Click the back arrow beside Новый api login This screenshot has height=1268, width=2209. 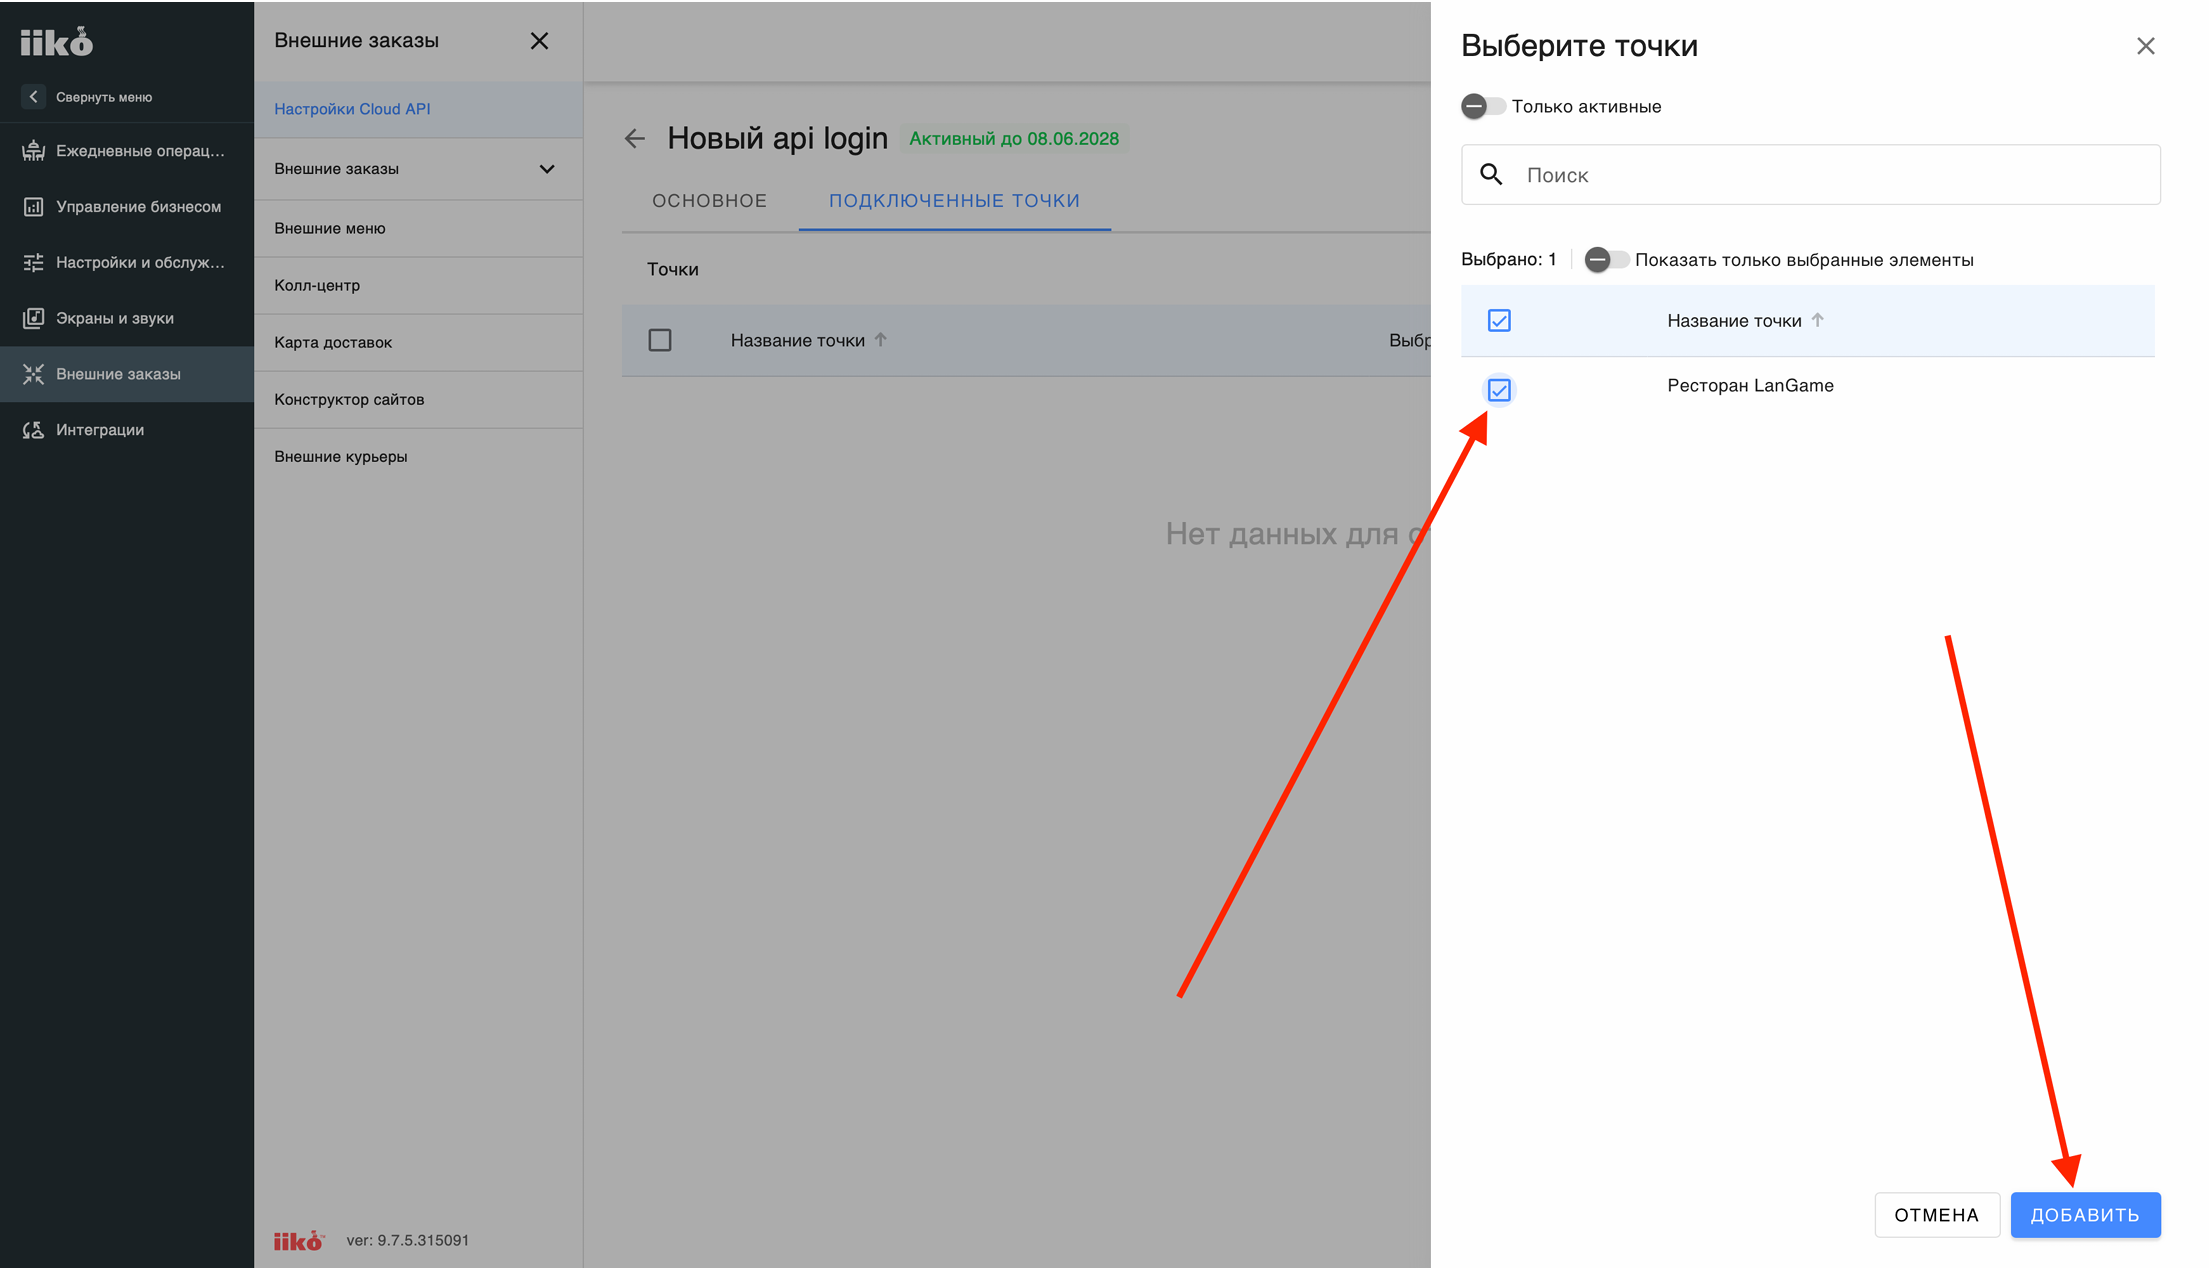[x=635, y=139]
